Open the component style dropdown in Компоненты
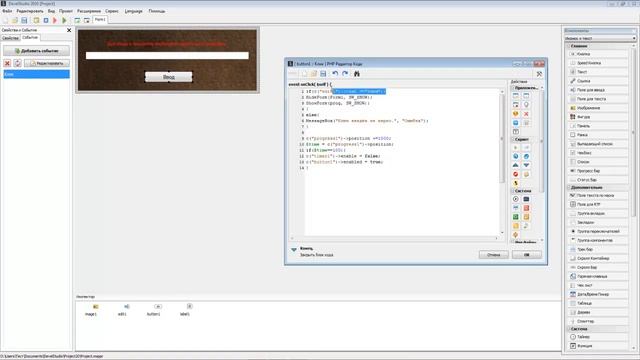The width and height of the screenshot is (640, 360). tap(634, 38)
